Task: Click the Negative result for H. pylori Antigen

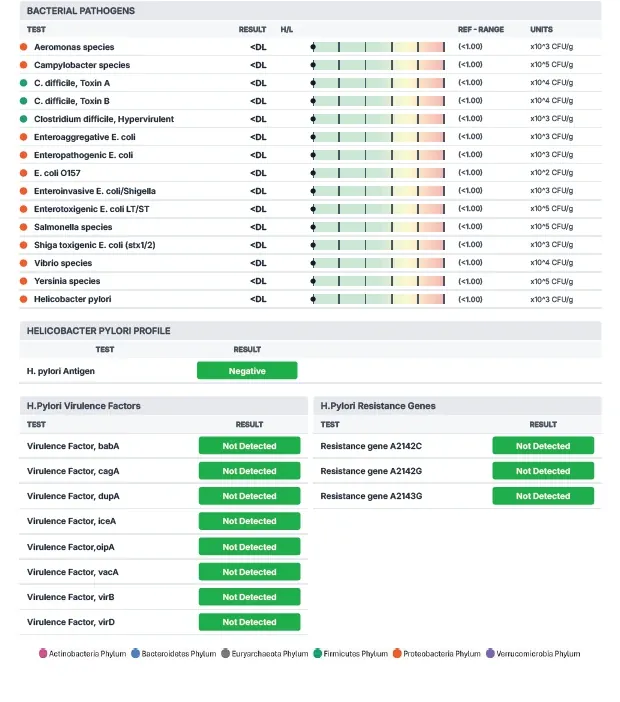Action: [x=247, y=371]
